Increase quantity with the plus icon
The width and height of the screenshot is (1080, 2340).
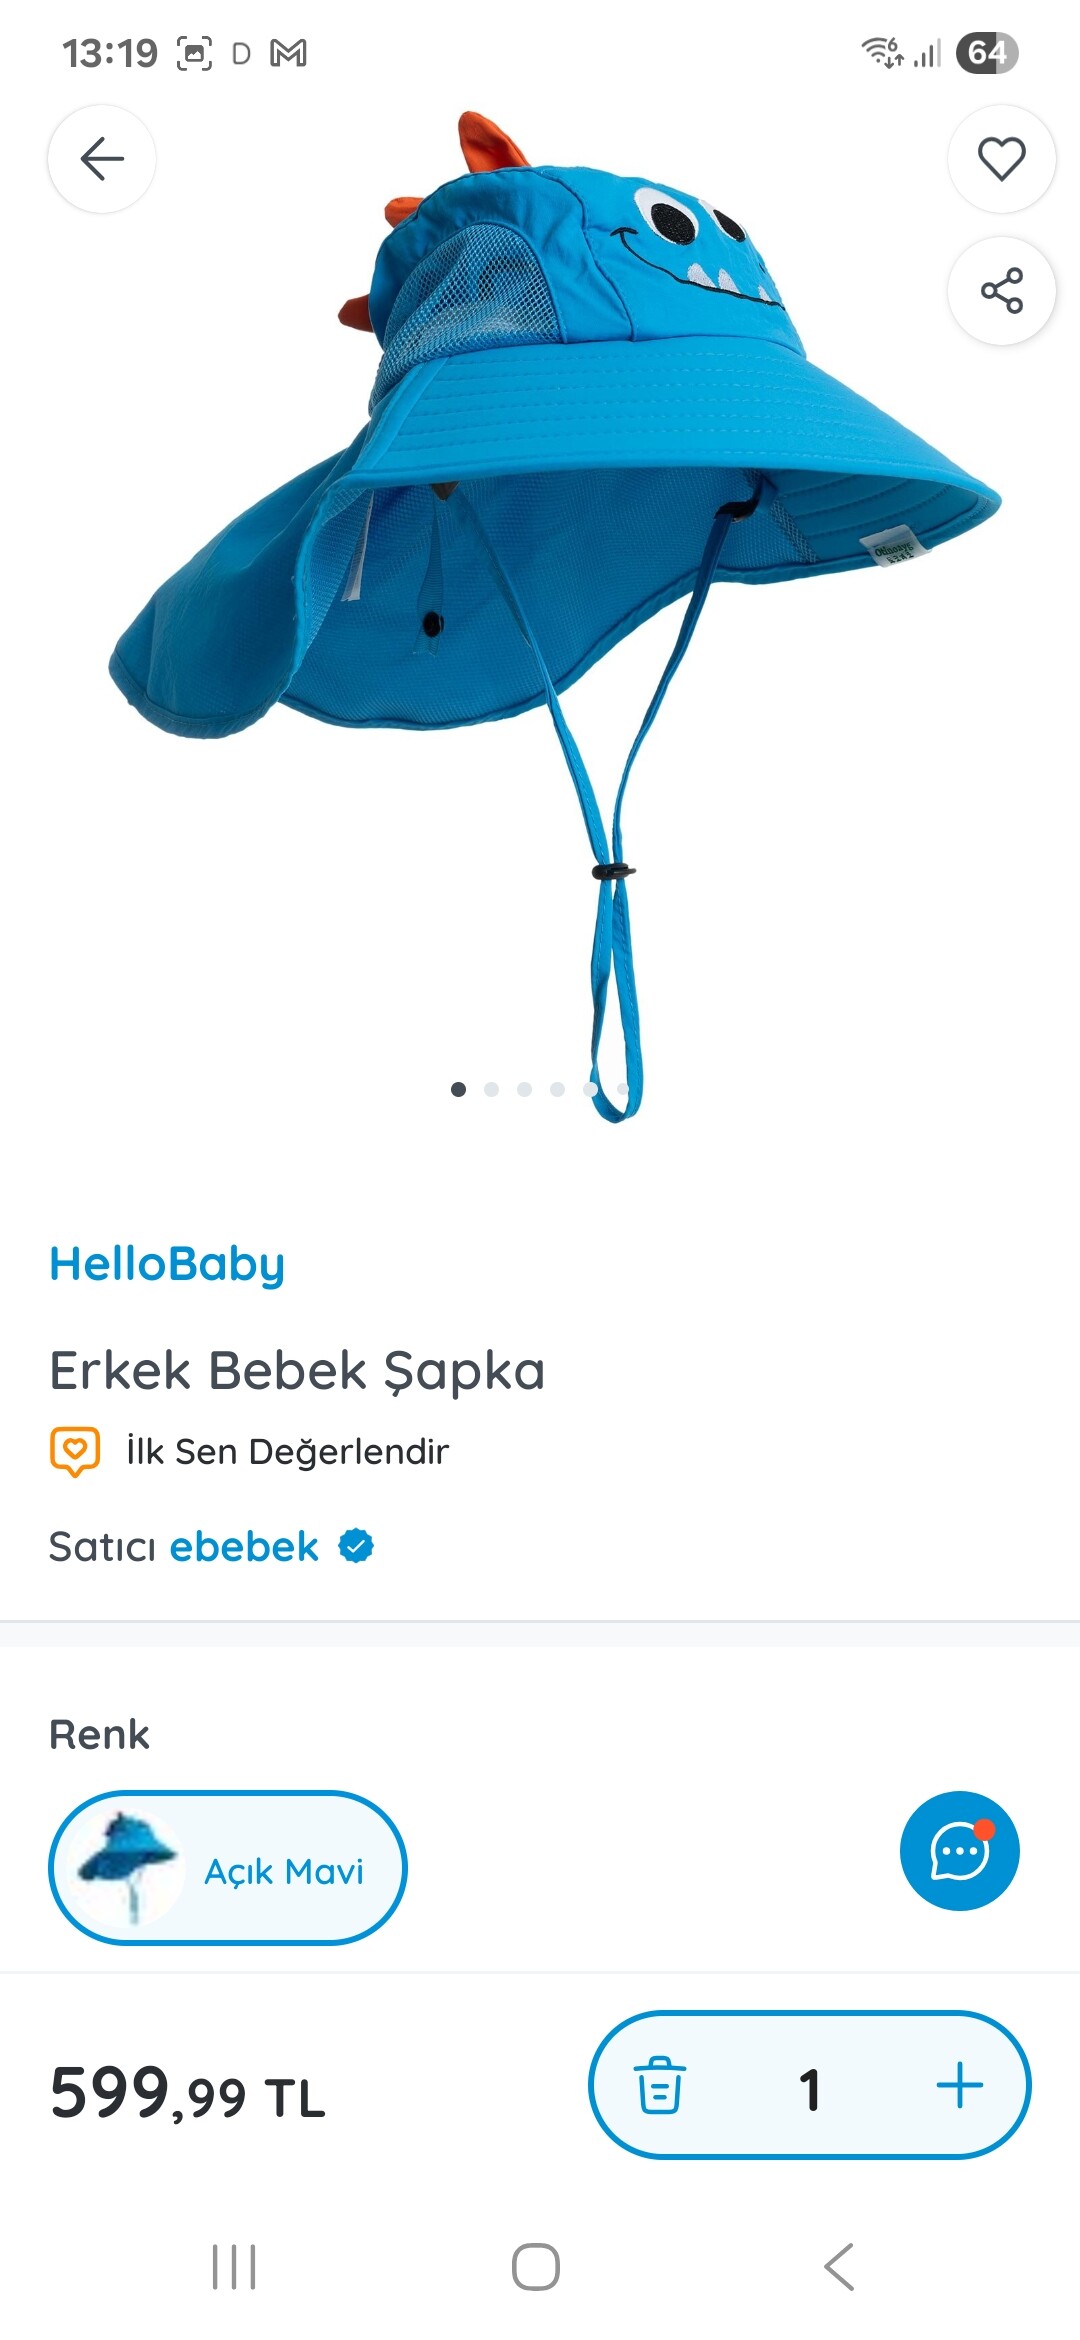coord(960,2085)
